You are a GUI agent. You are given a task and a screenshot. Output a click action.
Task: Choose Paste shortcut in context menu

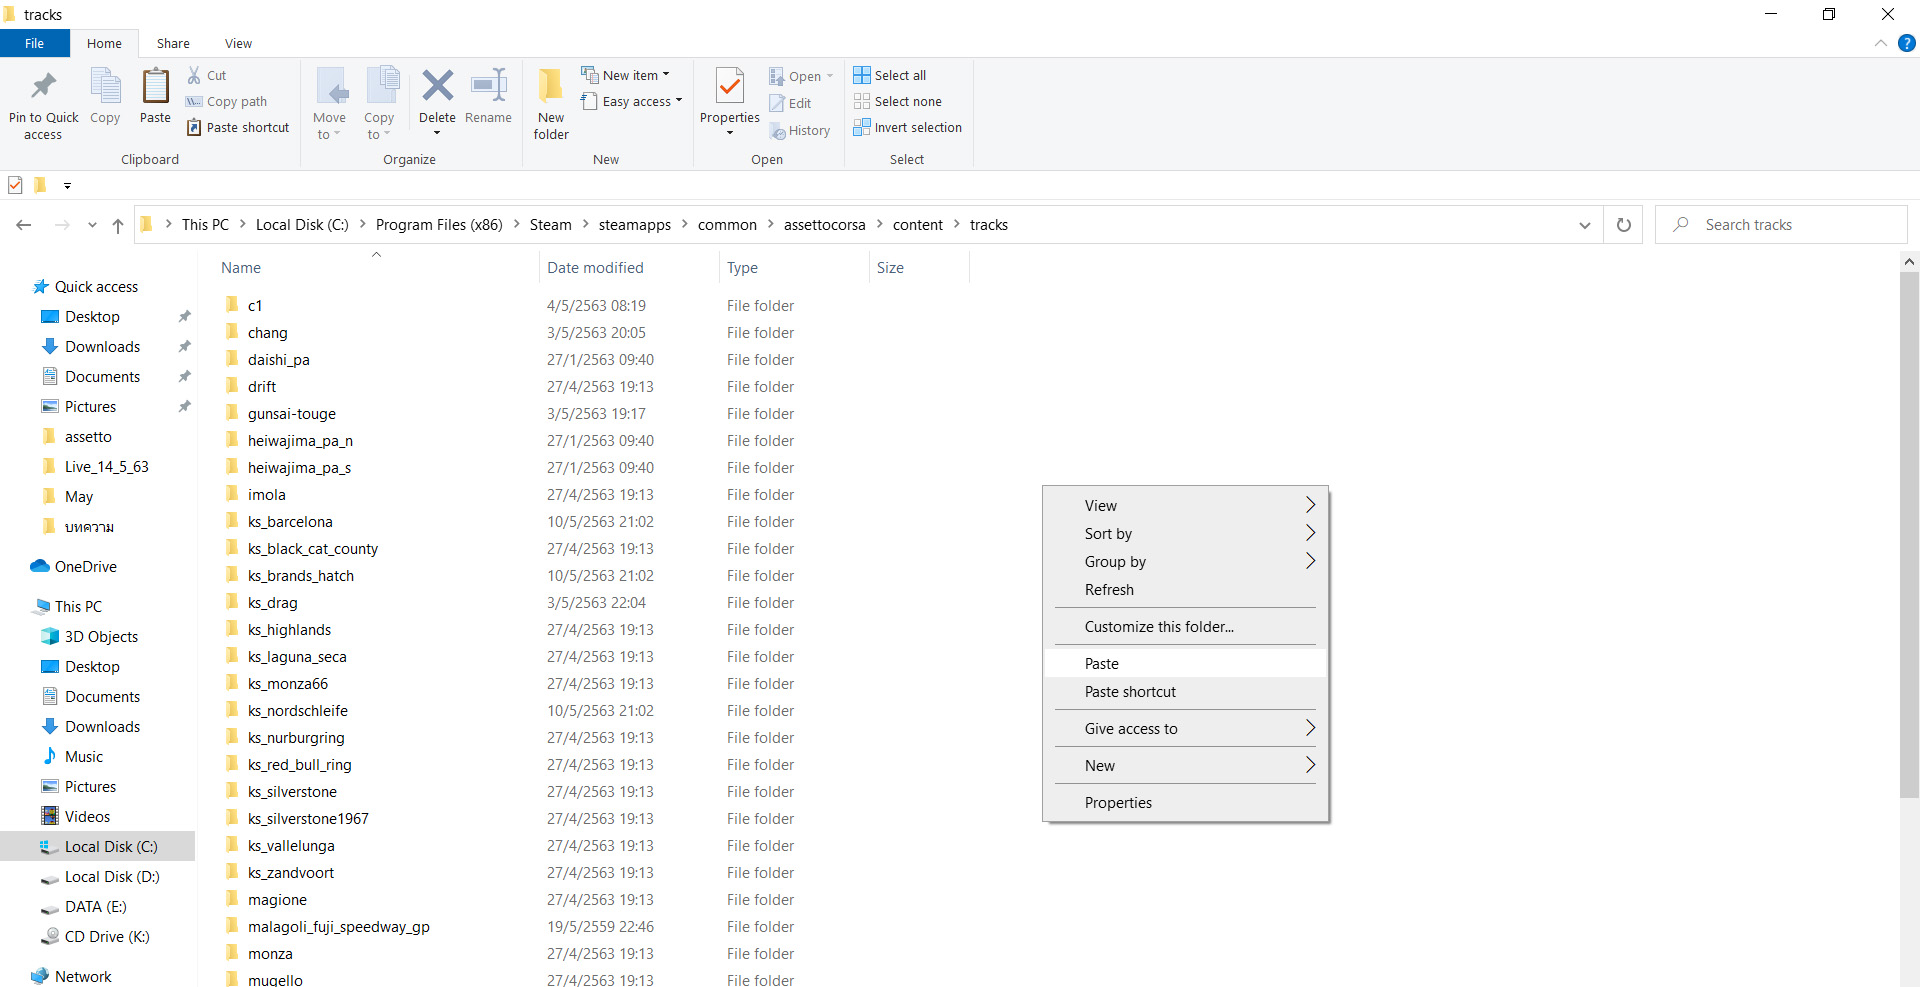click(1186, 691)
